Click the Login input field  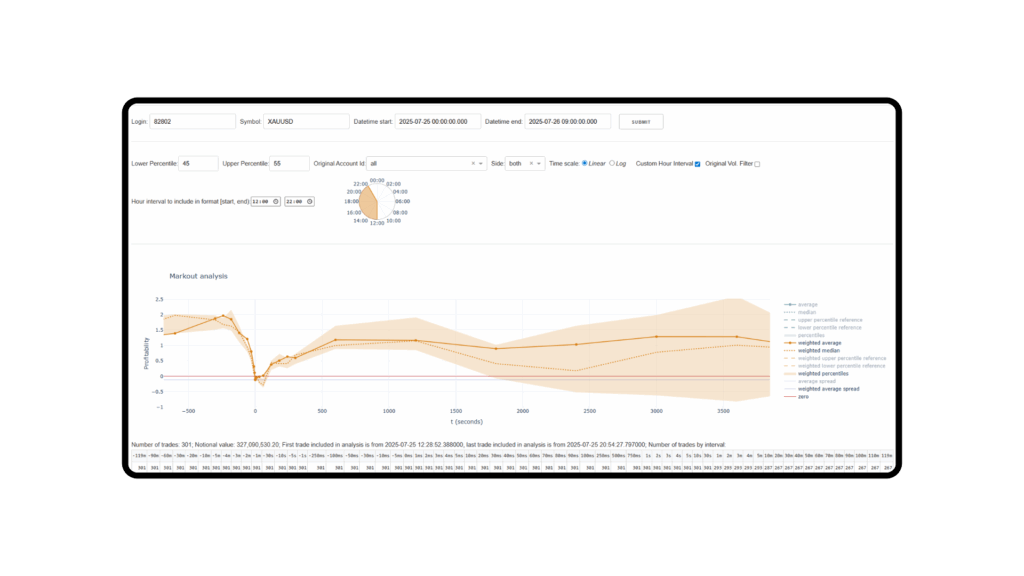point(192,121)
